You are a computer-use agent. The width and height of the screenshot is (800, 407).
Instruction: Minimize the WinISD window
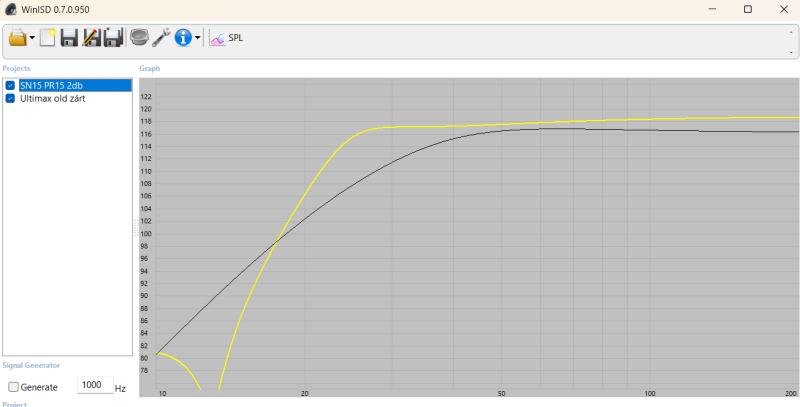[712, 9]
